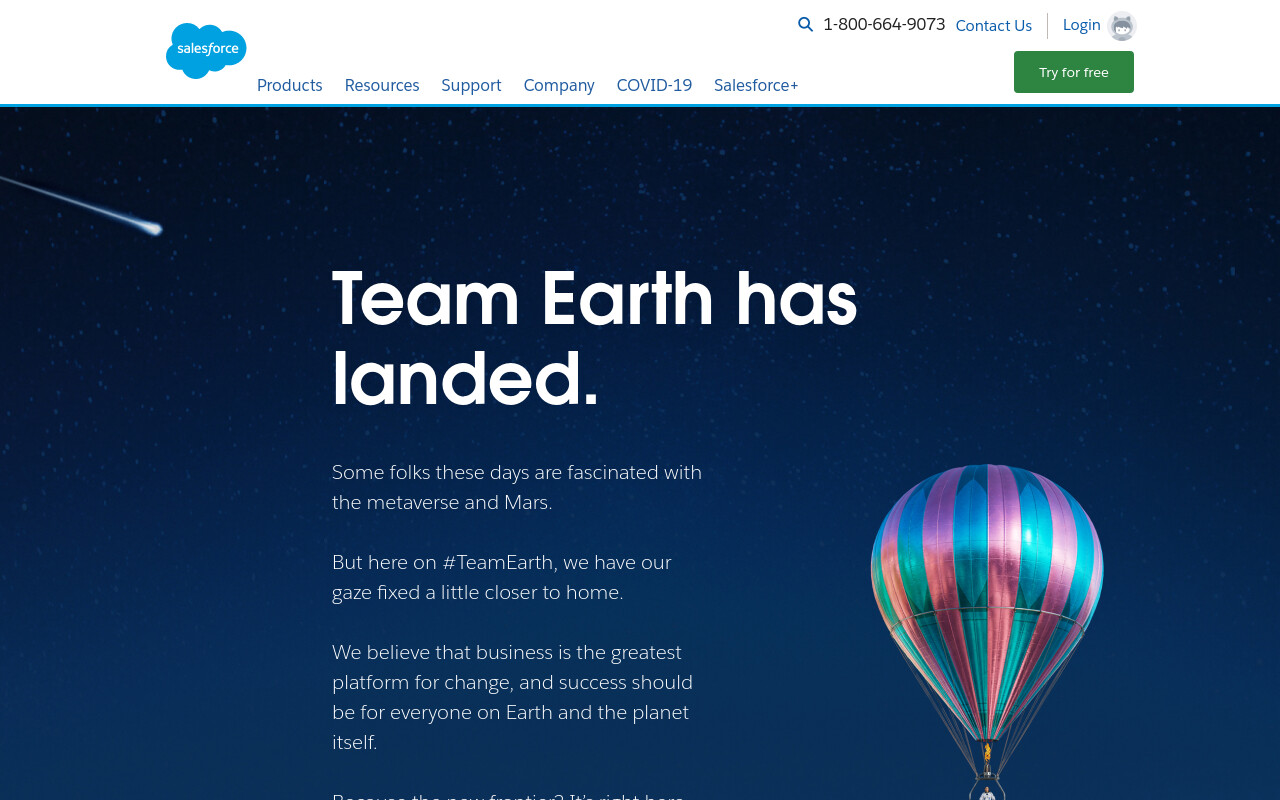Screen dimensions: 1280x800
Task: Click the "Team Earth has landed." headline
Action: coord(595,338)
